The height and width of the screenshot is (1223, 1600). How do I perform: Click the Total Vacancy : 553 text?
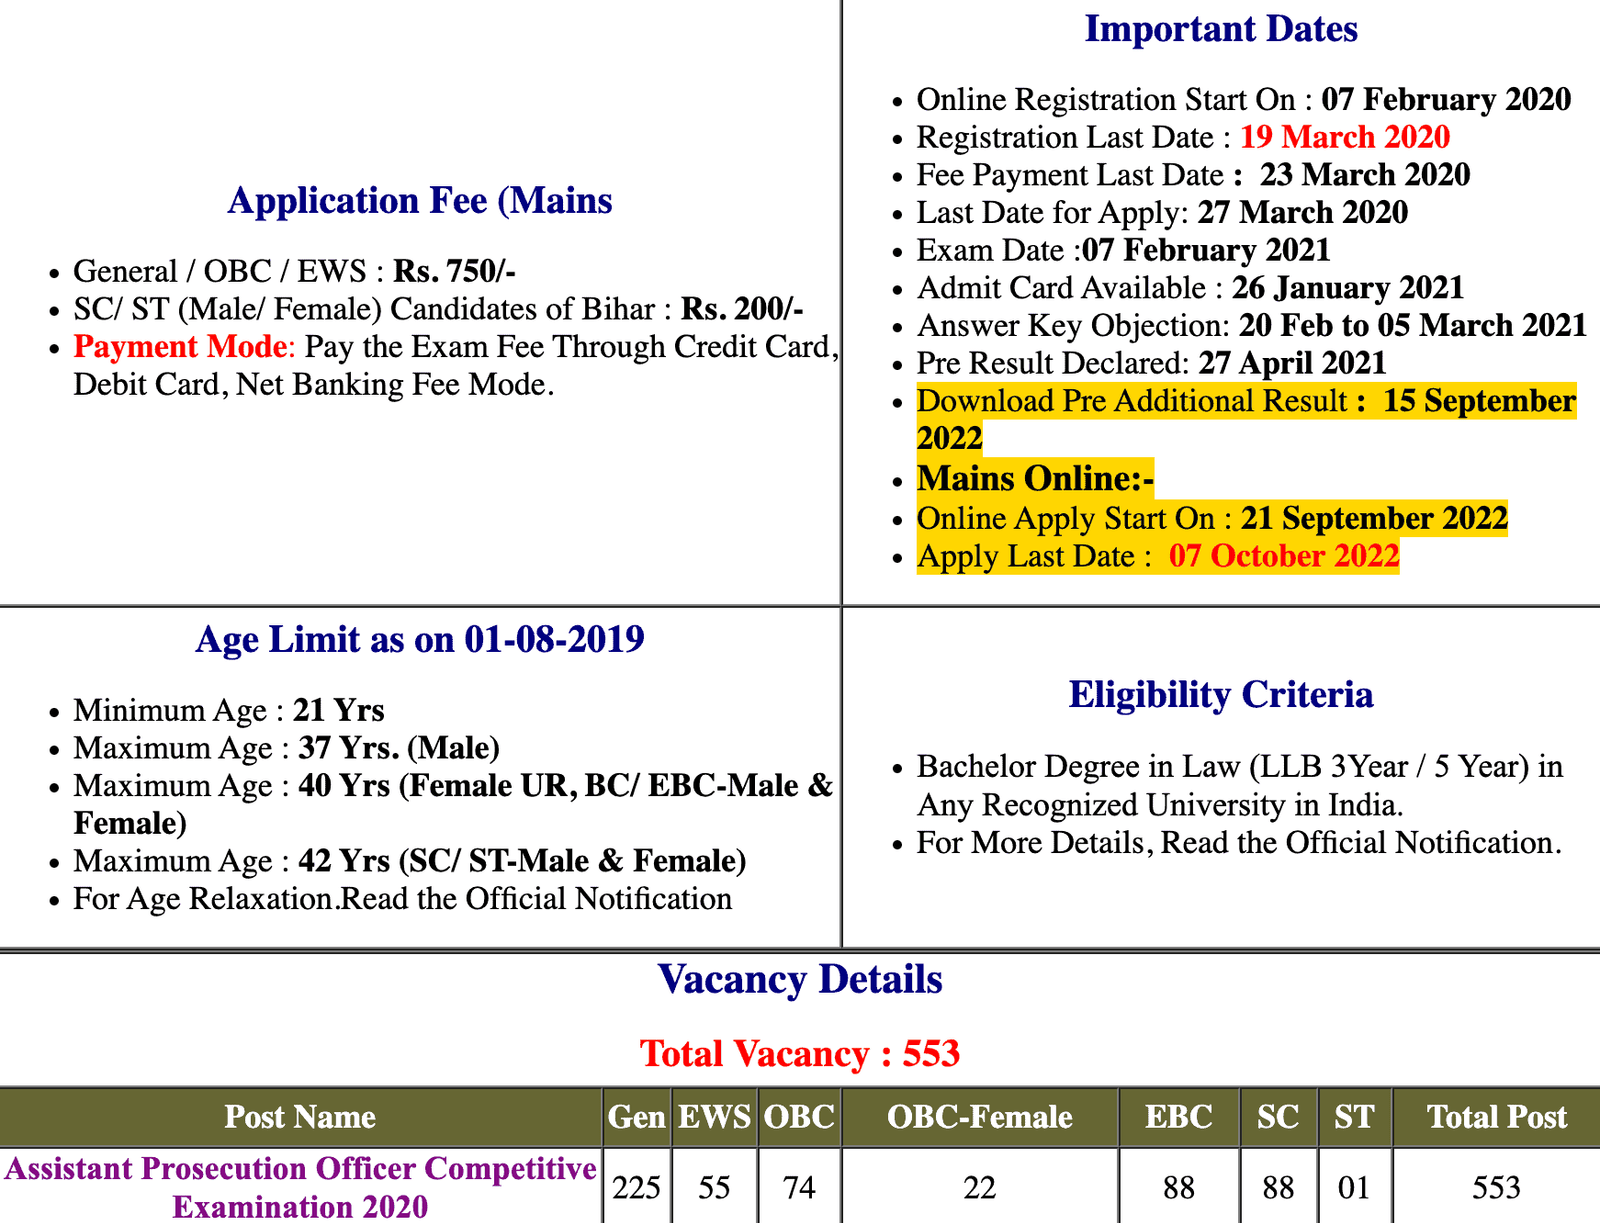(x=800, y=1053)
